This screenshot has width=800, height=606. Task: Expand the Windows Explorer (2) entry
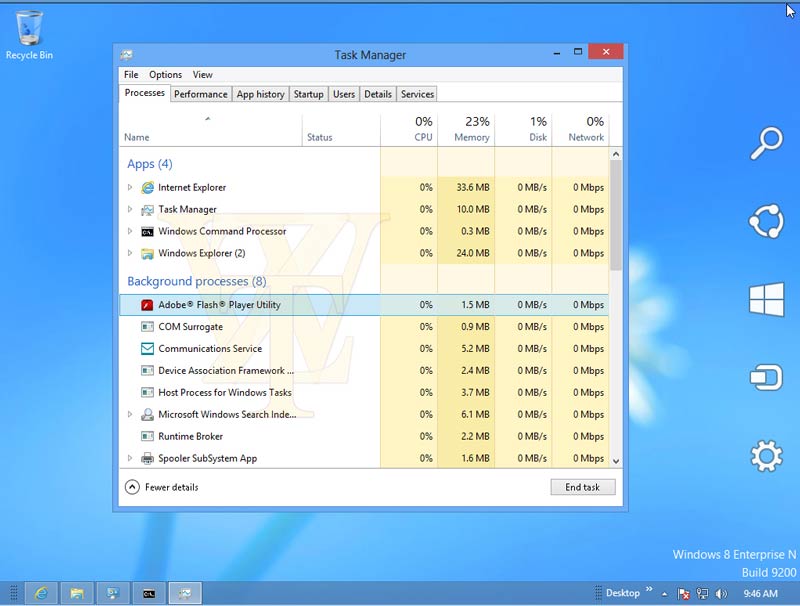click(130, 254)
